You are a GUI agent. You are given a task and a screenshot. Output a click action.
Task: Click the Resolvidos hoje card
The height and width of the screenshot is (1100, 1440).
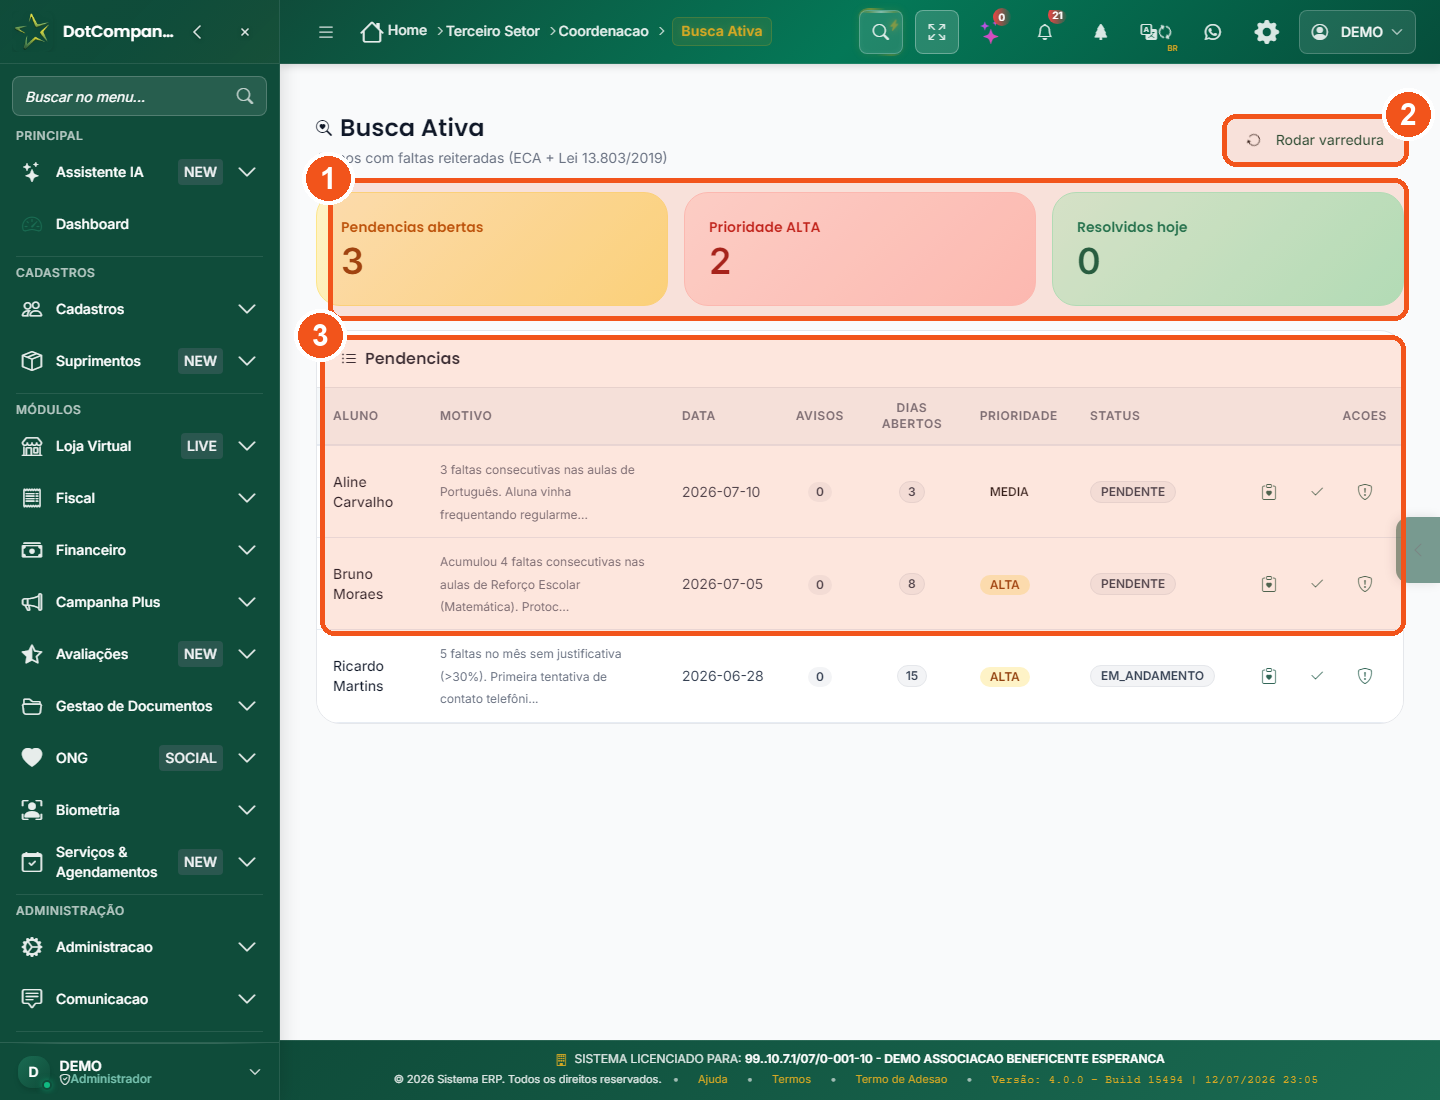pyautogui.click(x=1228, y=249)
